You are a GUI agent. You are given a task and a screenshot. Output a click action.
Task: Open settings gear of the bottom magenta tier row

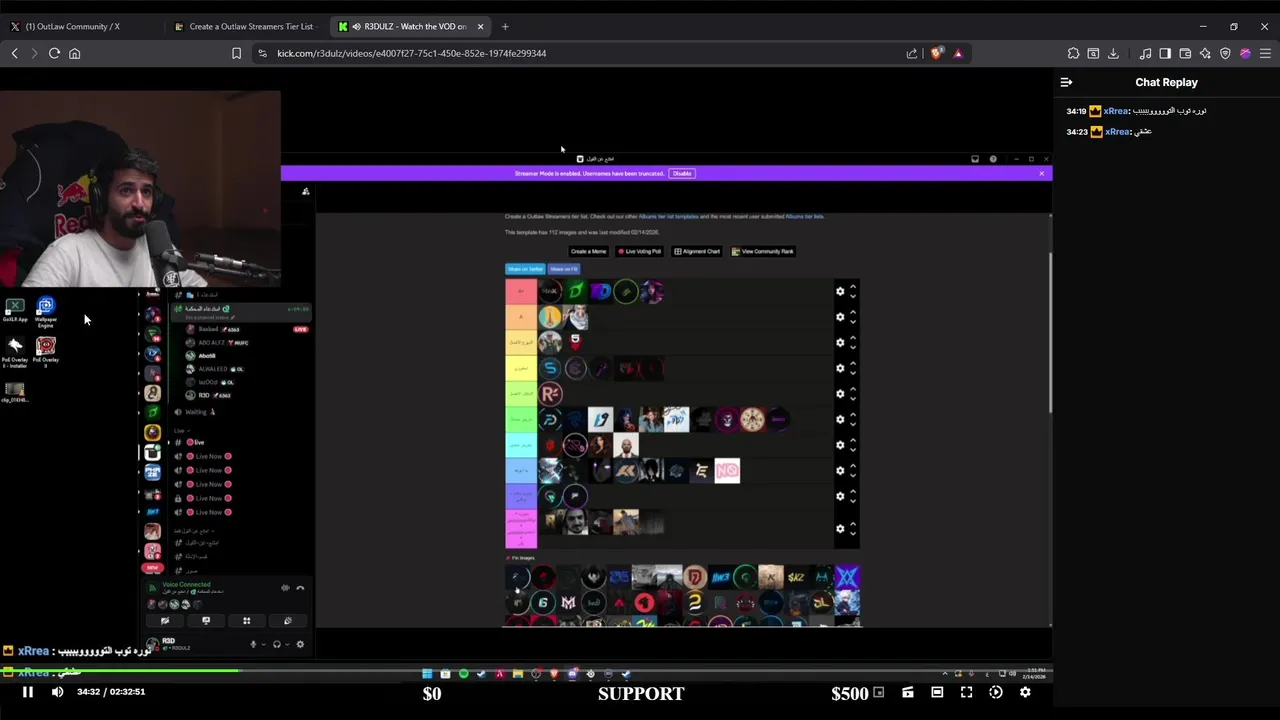click(x=840, y=529)
